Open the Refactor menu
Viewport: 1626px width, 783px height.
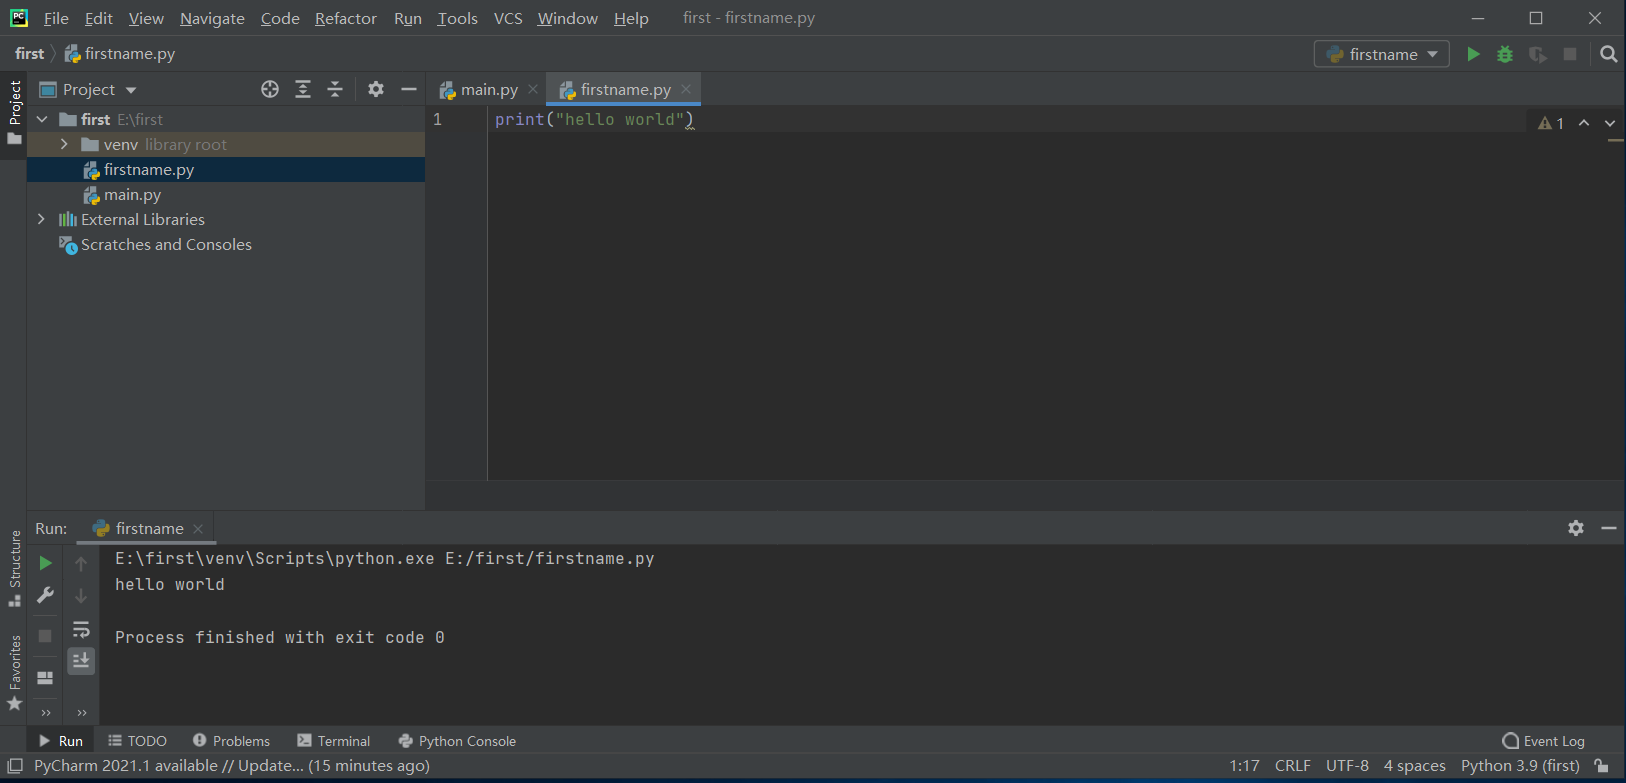345,18
